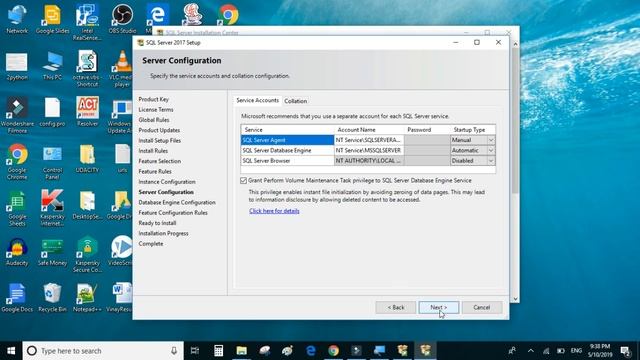Select the This PC desktop icon
The height and width of the screenshot is (360, 640).
pyautogui.click(x=52, y=65)
